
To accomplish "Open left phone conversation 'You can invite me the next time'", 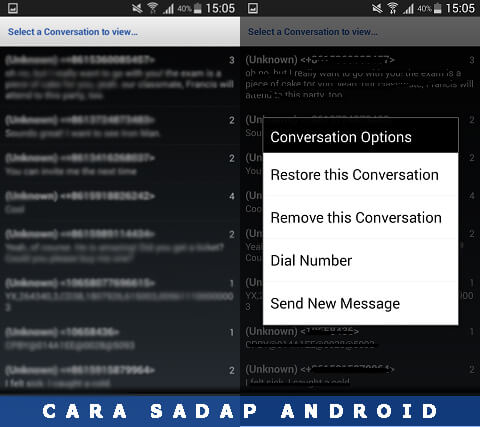I will 120,164.
